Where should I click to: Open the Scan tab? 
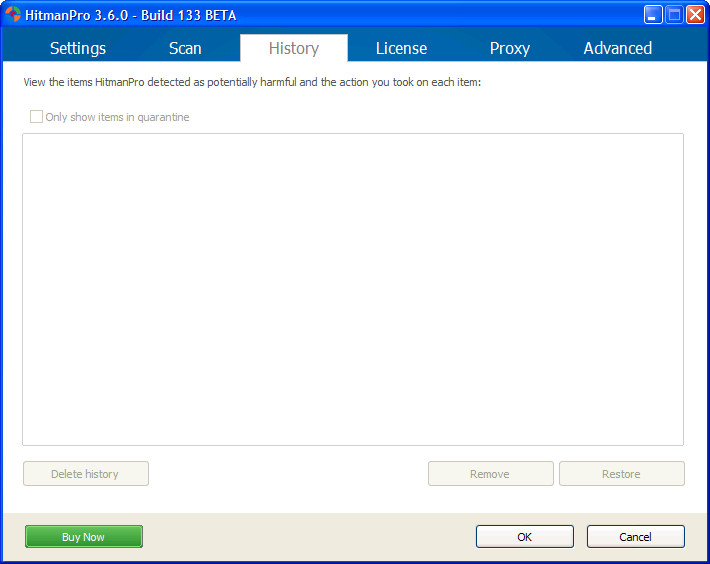(x=185, y=48)
